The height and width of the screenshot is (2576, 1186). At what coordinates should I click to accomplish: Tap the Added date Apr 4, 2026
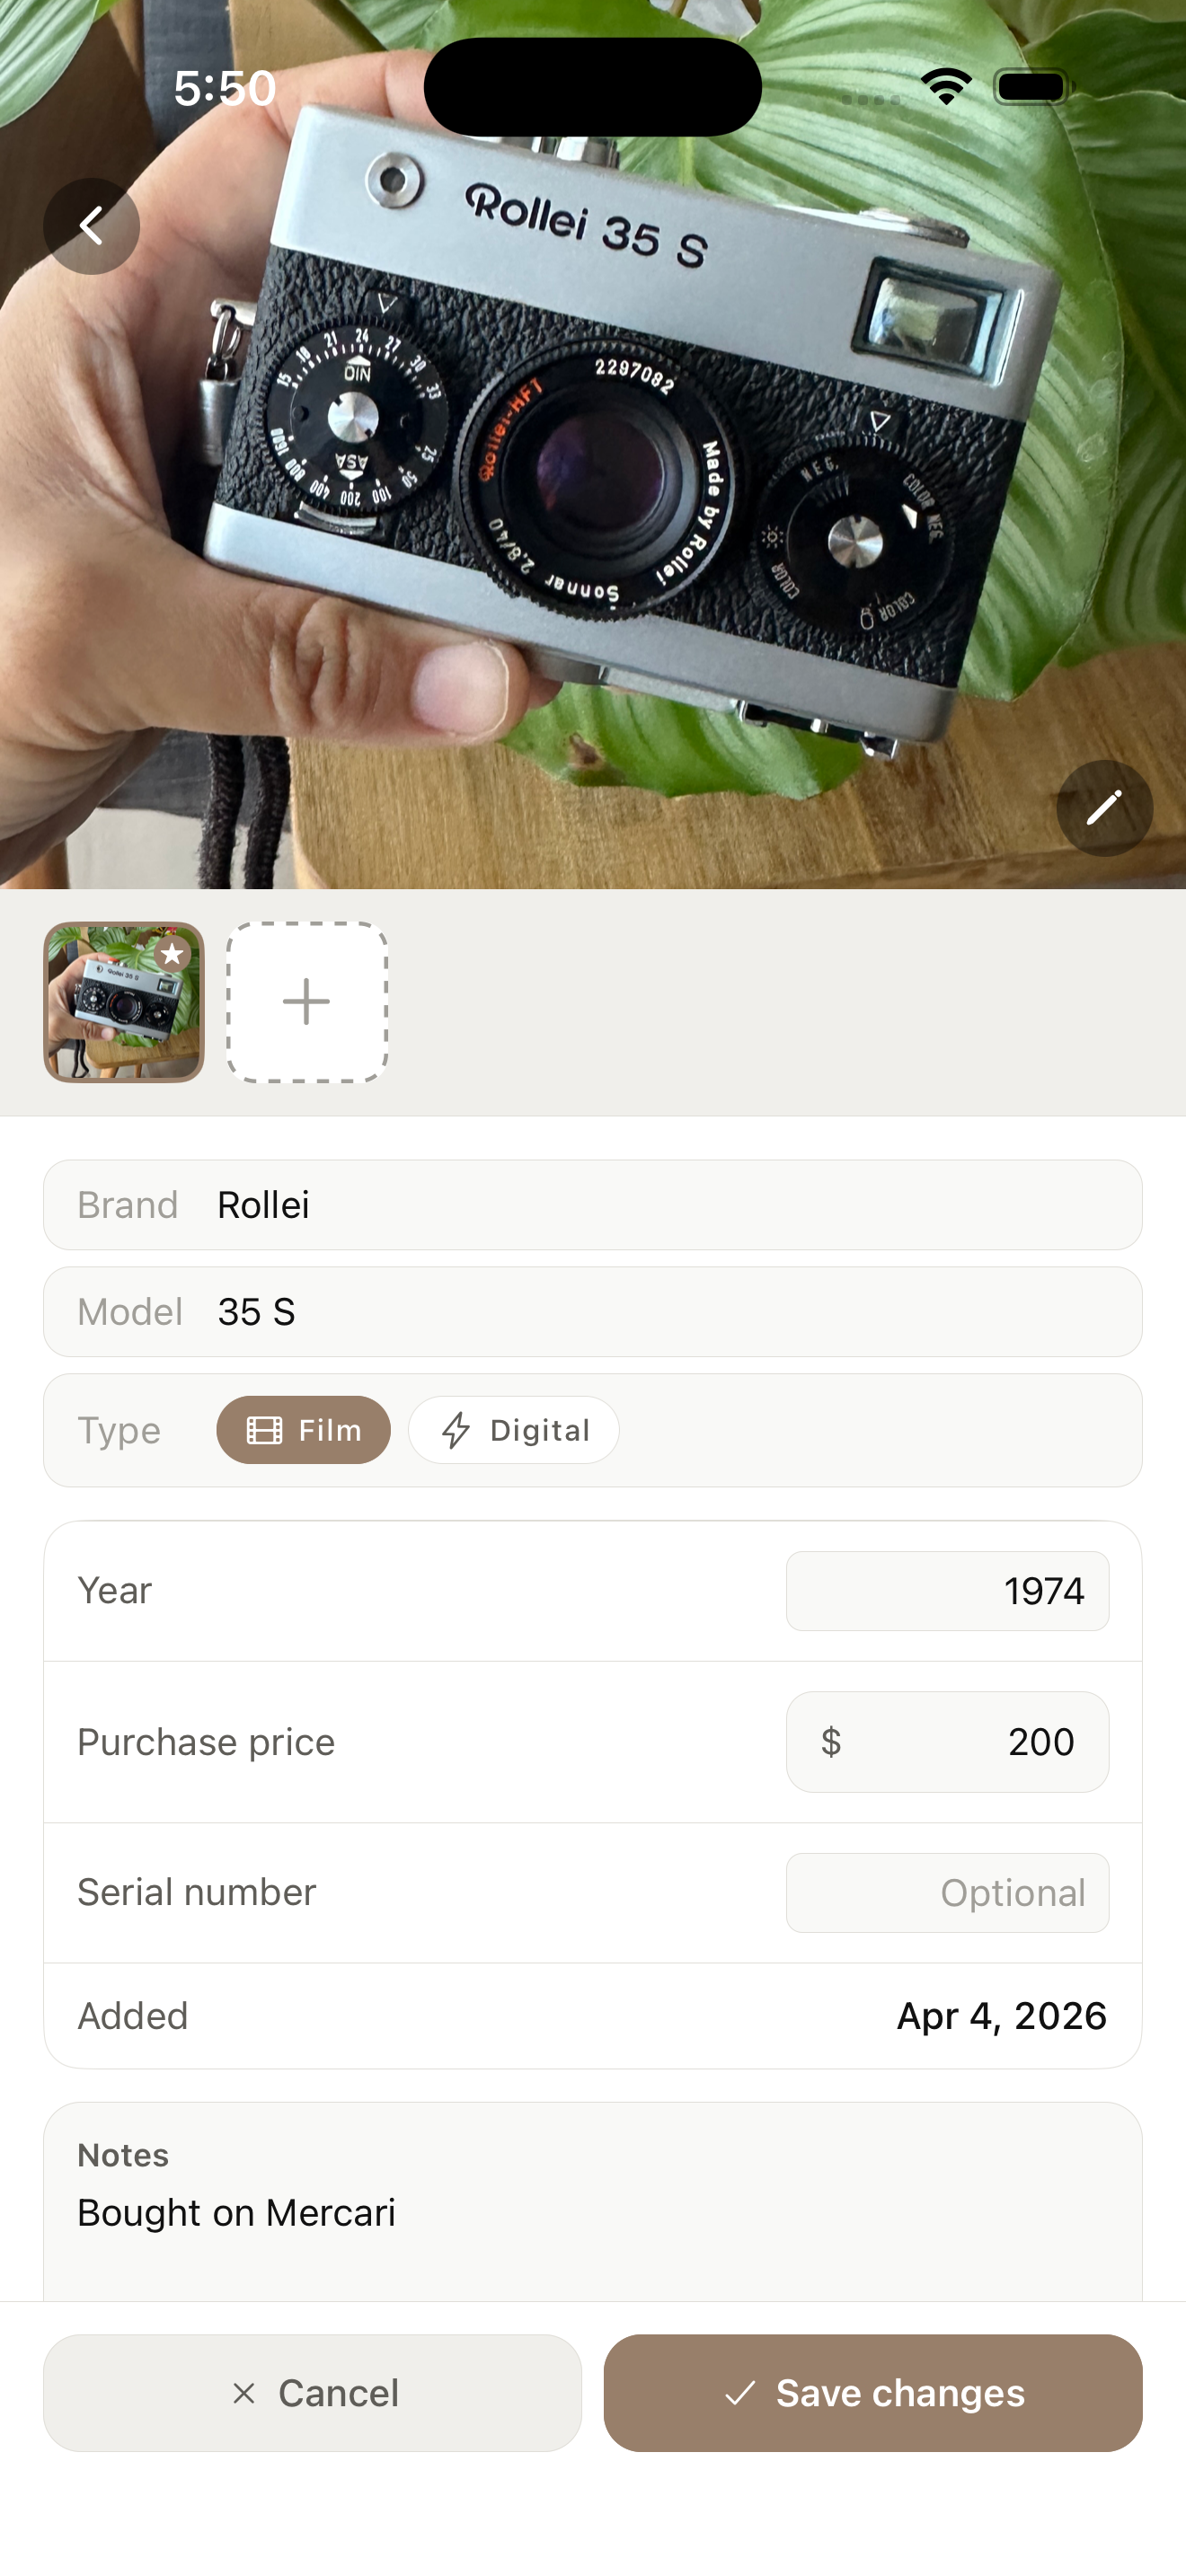(x=1001, y=2016)
